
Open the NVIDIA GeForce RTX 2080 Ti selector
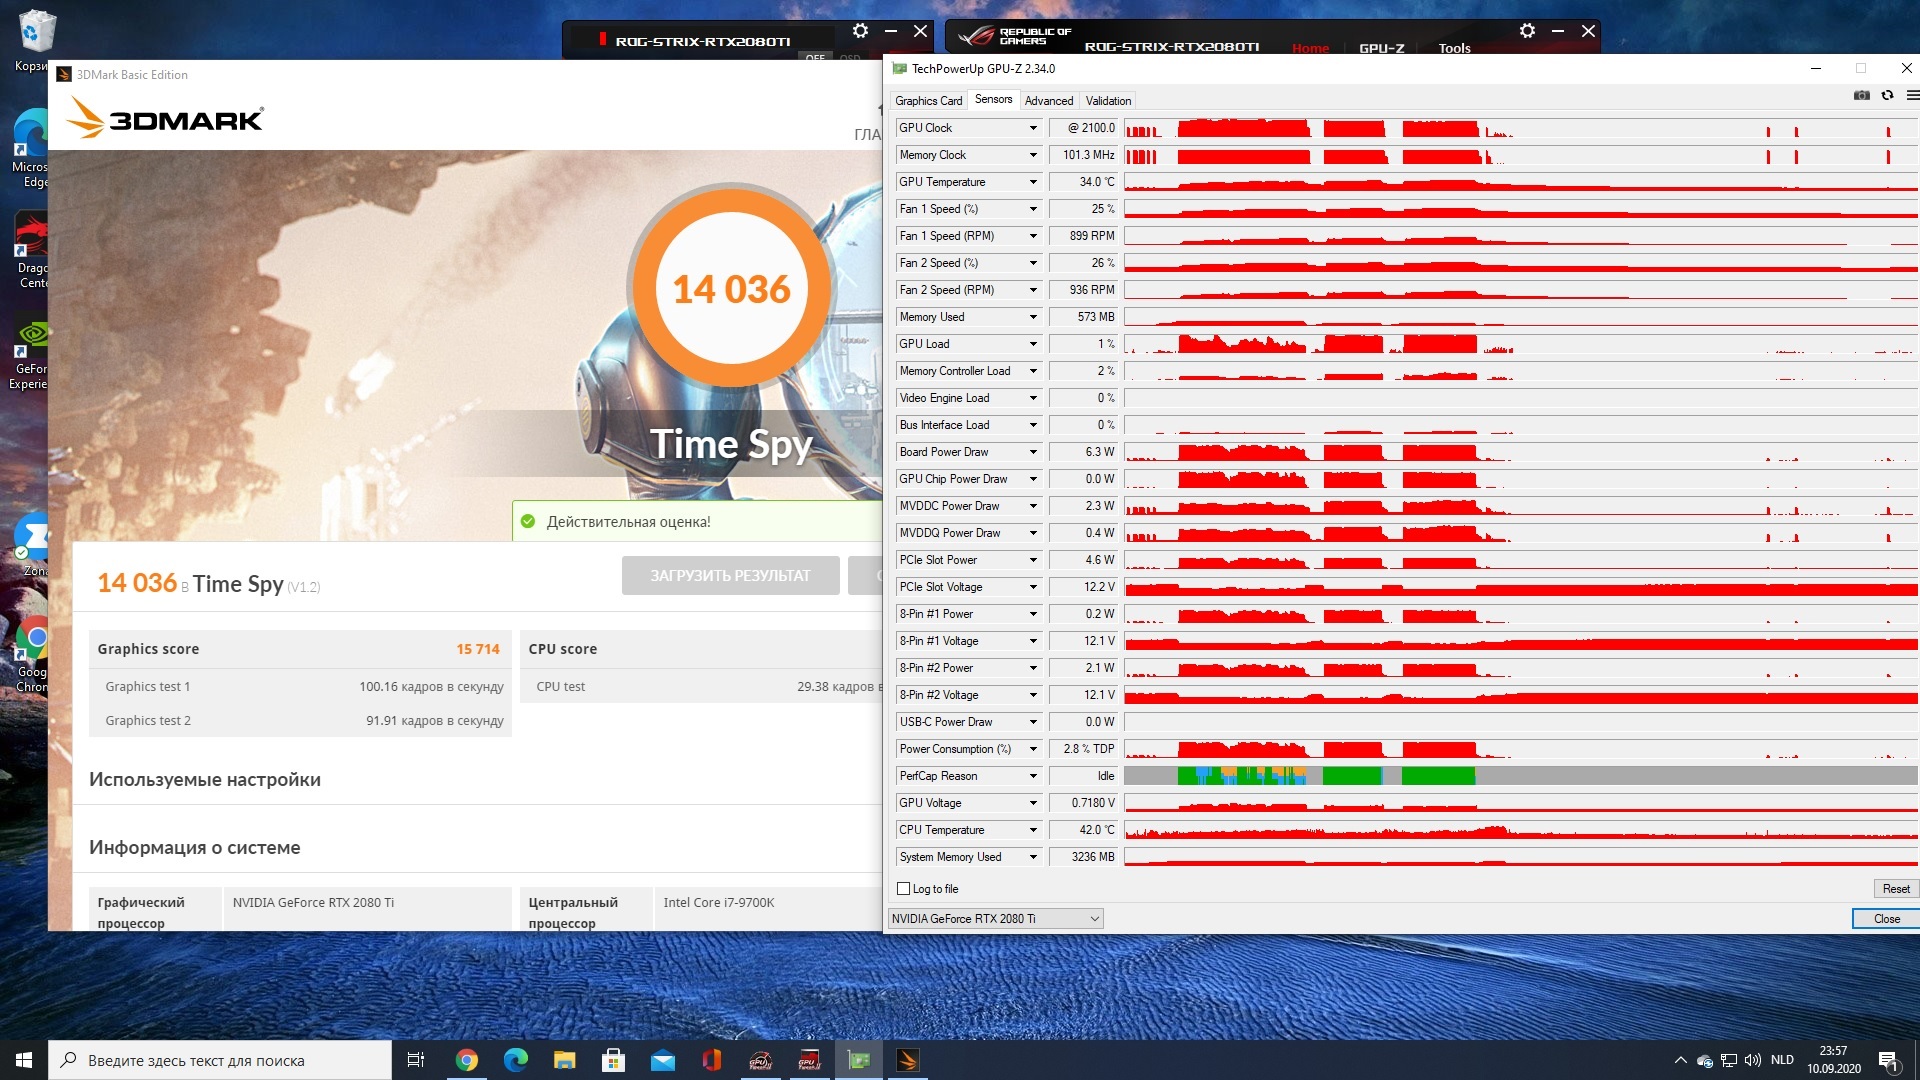pyautogui.click(x=995, y=918)
